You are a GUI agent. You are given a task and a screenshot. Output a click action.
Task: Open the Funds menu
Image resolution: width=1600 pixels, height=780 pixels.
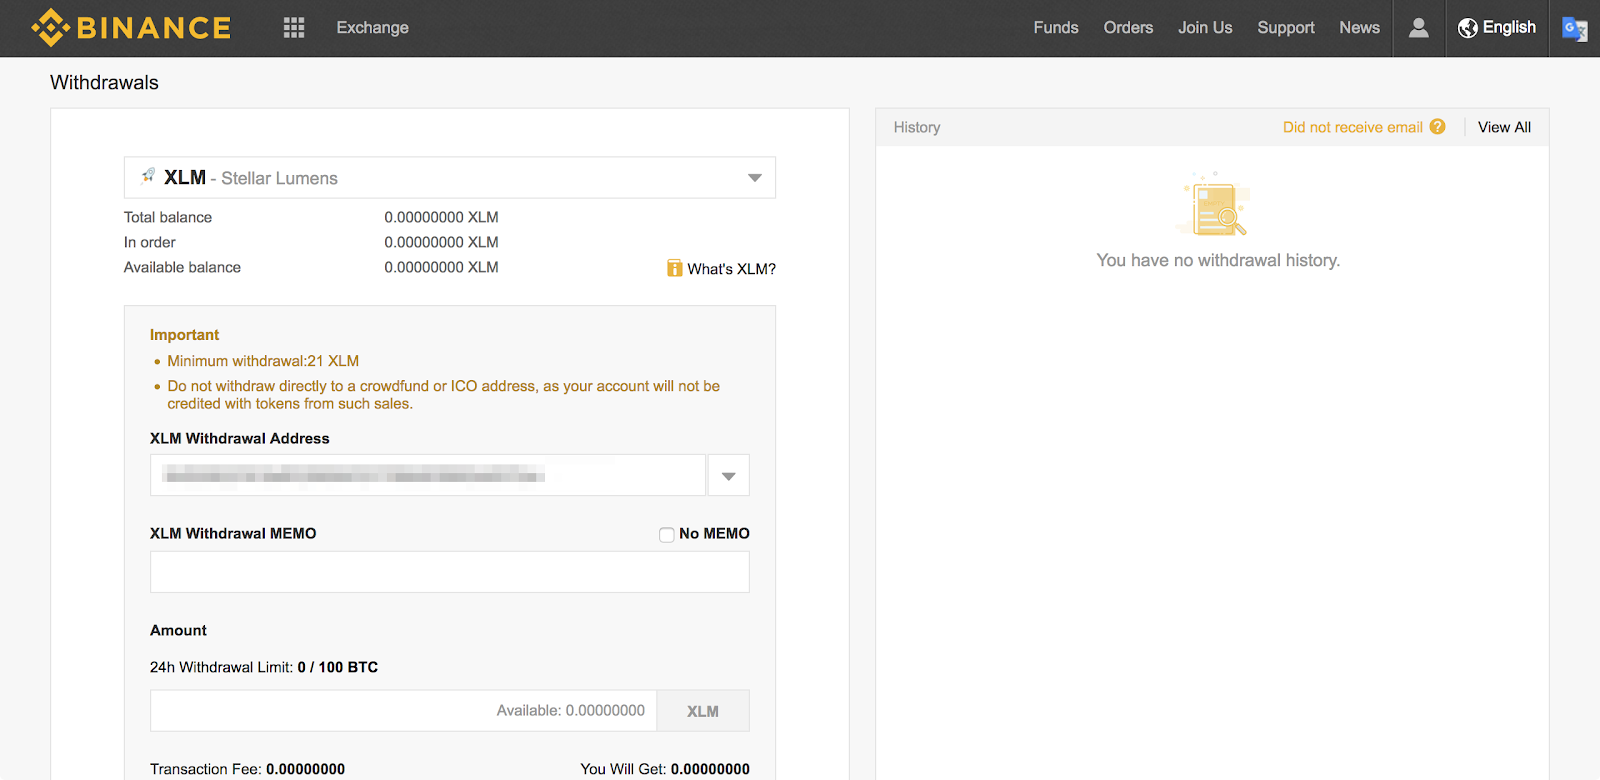1056,28
